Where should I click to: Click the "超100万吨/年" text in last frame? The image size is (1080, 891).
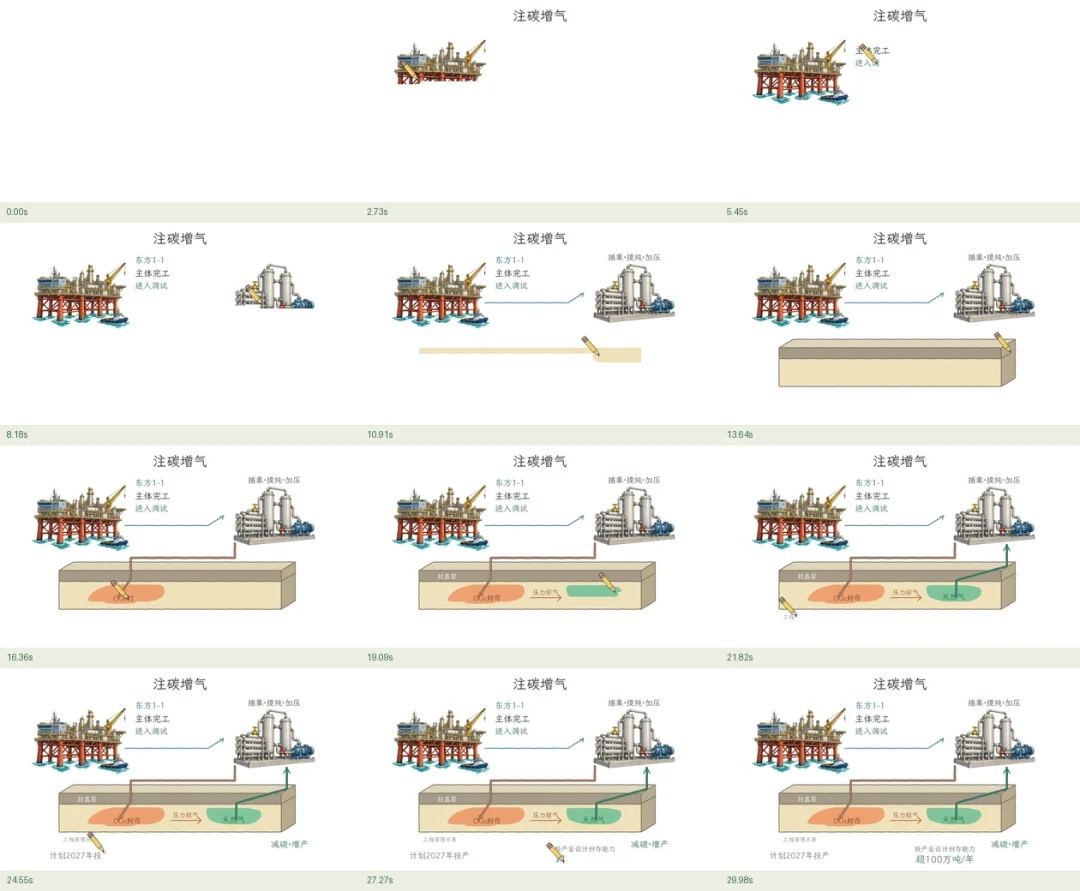[944, 859]
